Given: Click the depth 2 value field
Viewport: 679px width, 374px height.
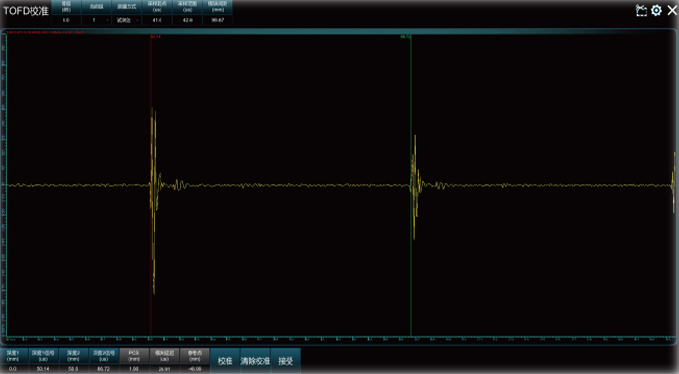Looking at the screenshot, I should [74, 369].
